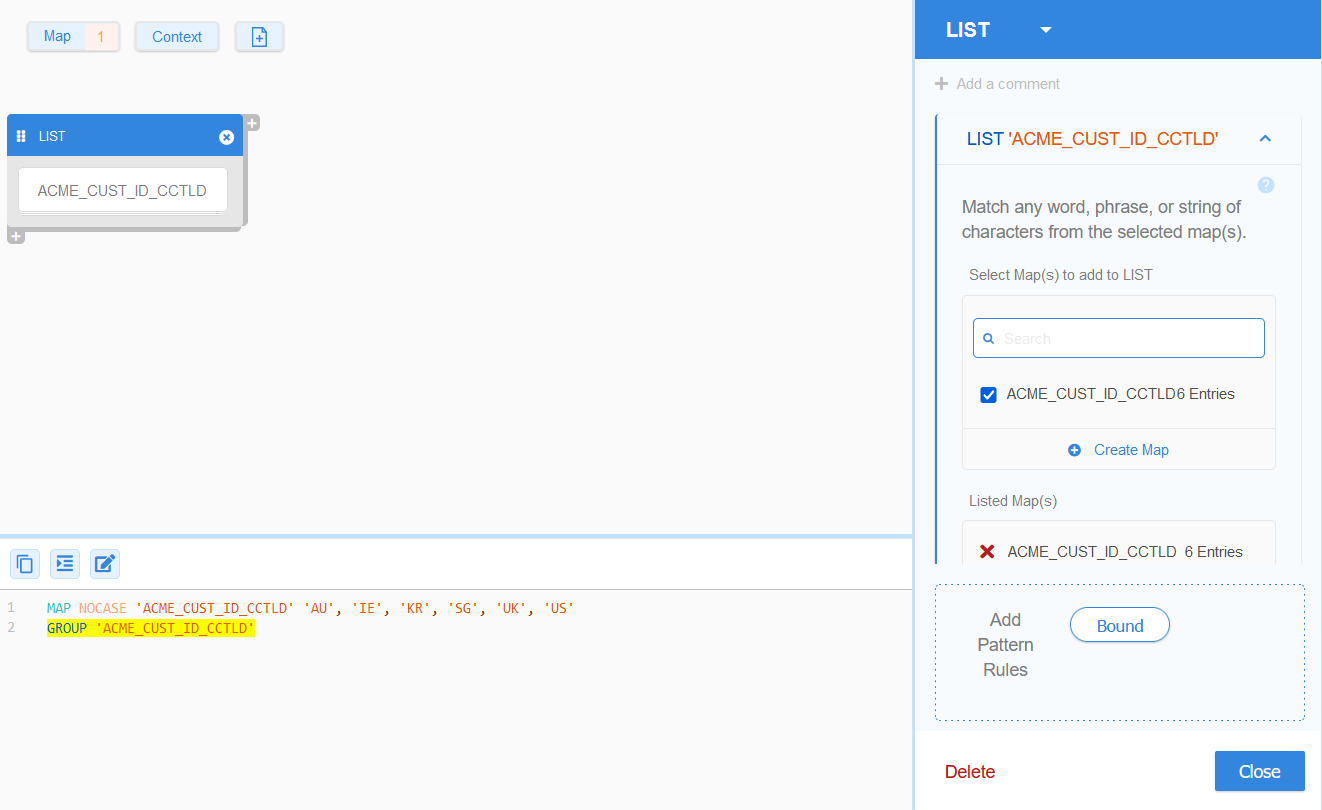The height and width of the screenshot is (810, 1322).
Task: Click the MAP NOCASE code line
Action: click(310, 608)
